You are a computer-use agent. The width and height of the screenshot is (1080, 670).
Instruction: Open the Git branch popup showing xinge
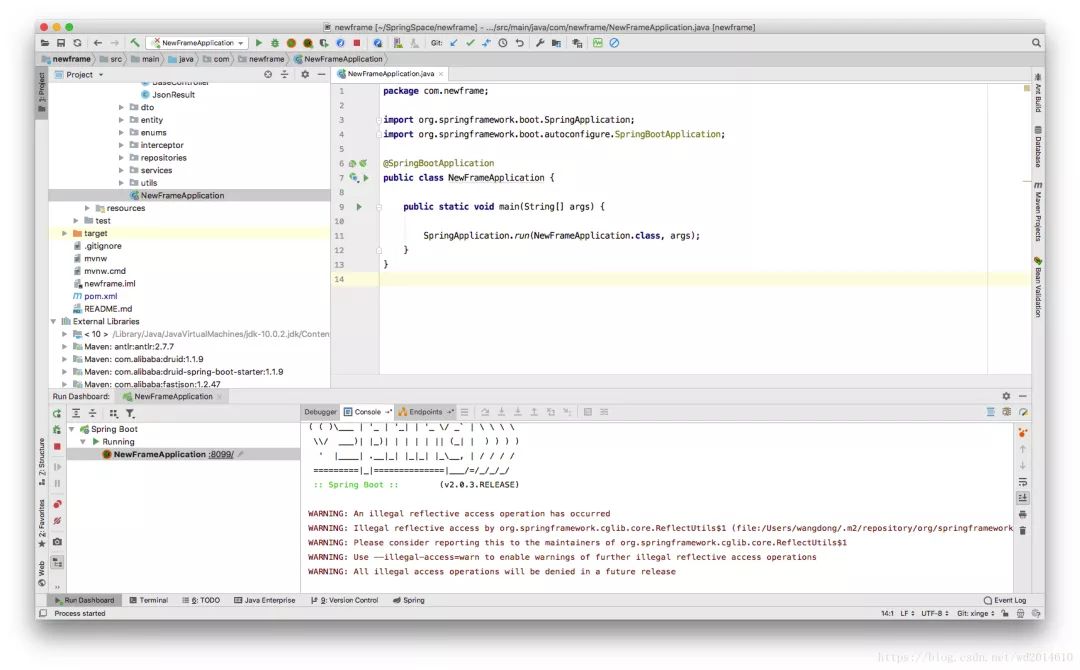point(975,612)
